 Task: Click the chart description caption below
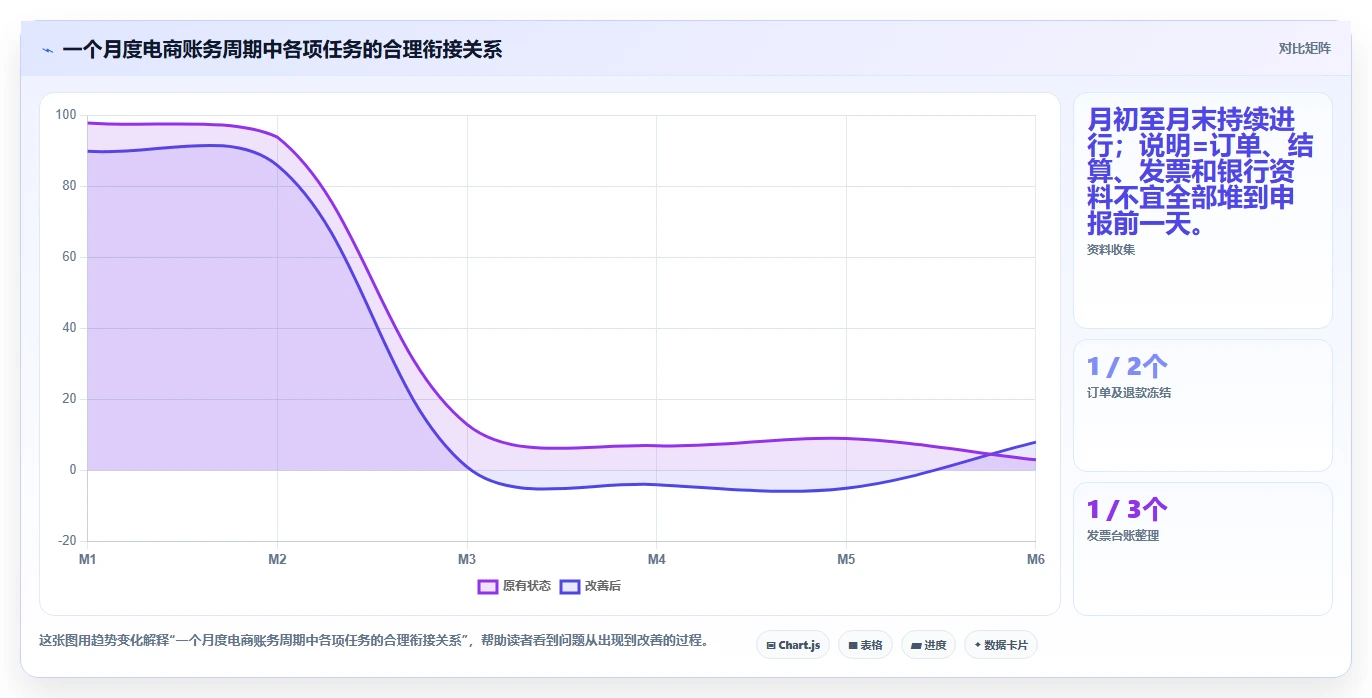(x=373, y=641)
